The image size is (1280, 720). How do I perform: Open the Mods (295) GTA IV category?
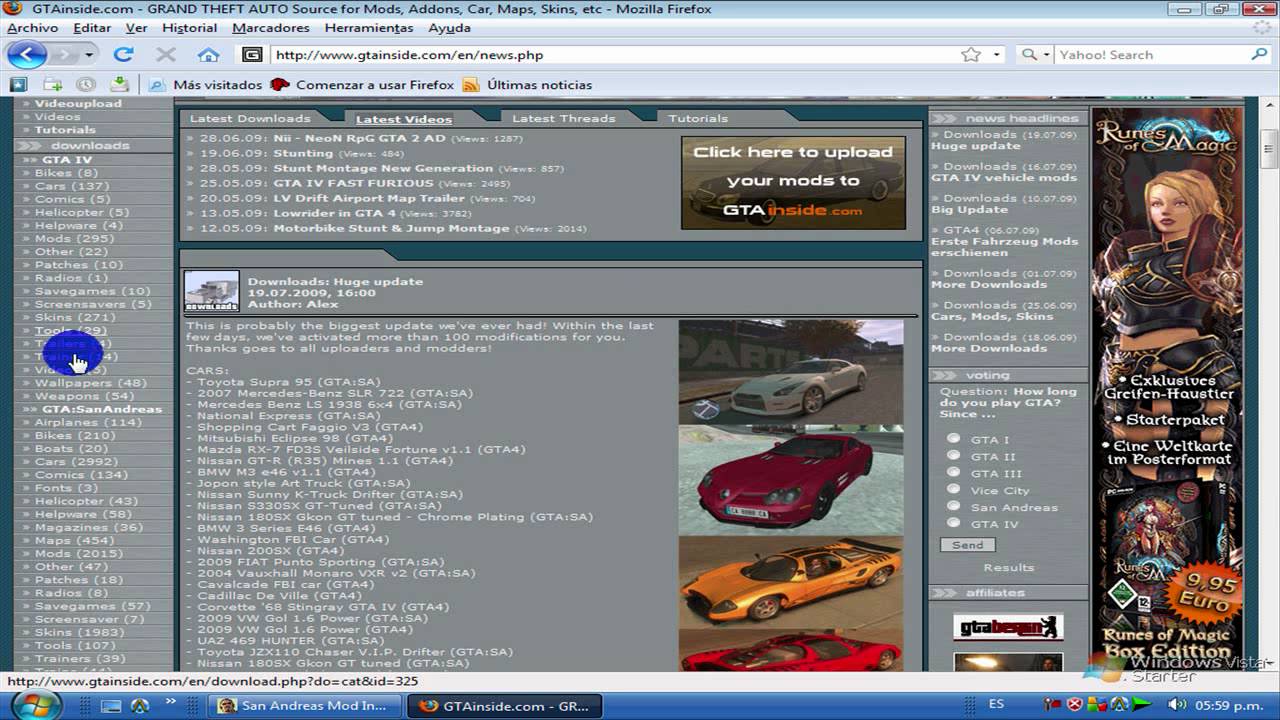pyautogui.click(x=75, y=238)
